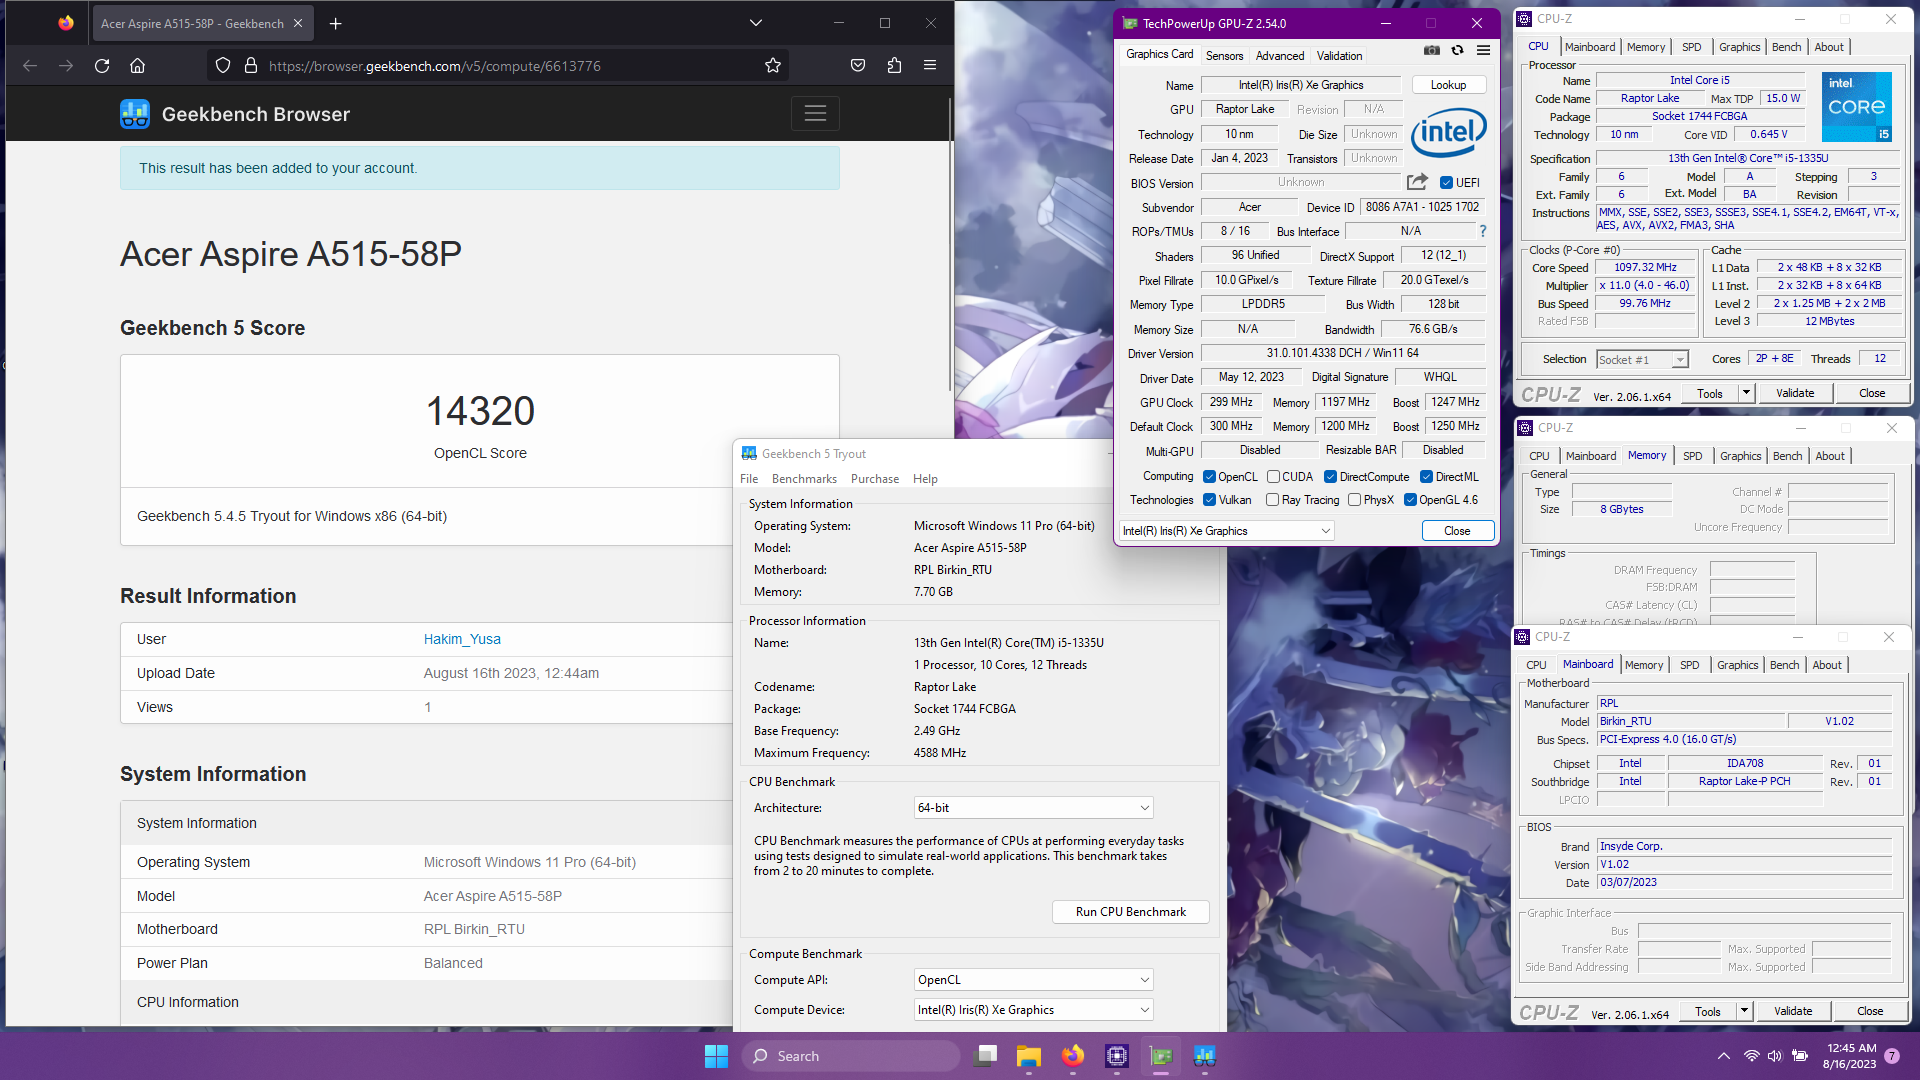Screen dimensions: 1920x1080
Task: Click Close in bottom CPU-Z window
Action: pyautogui.click(x=1870, y=1011)
